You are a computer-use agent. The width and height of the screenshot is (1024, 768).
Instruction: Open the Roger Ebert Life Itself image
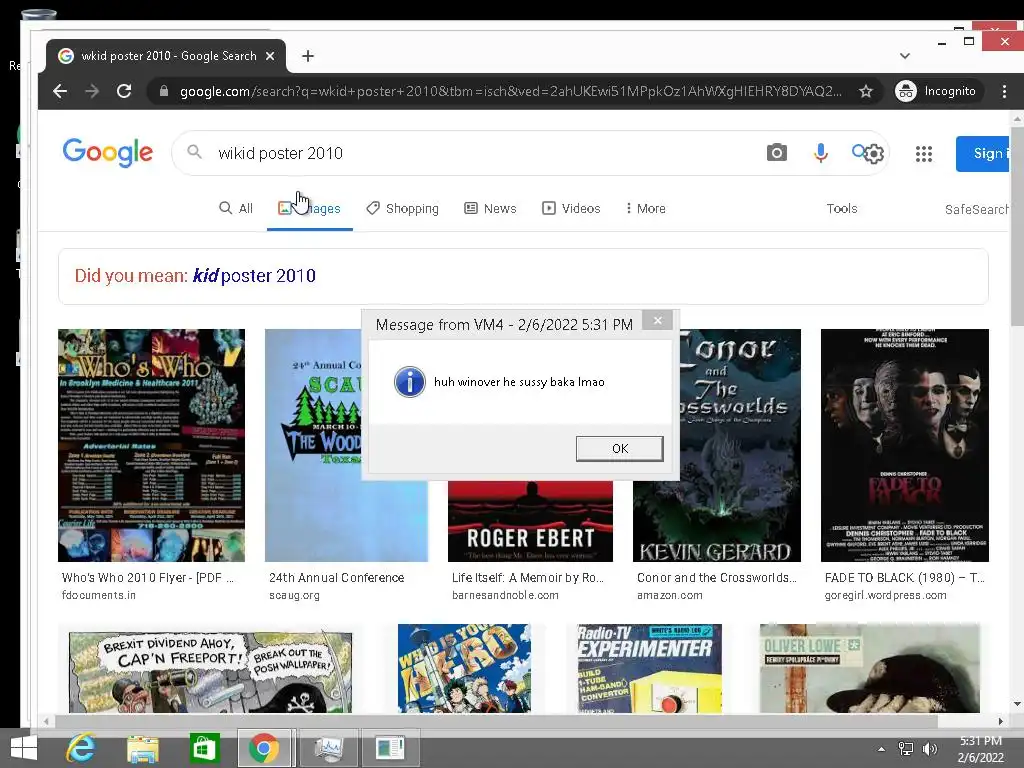pyautogui.click(x=530, y=521)
